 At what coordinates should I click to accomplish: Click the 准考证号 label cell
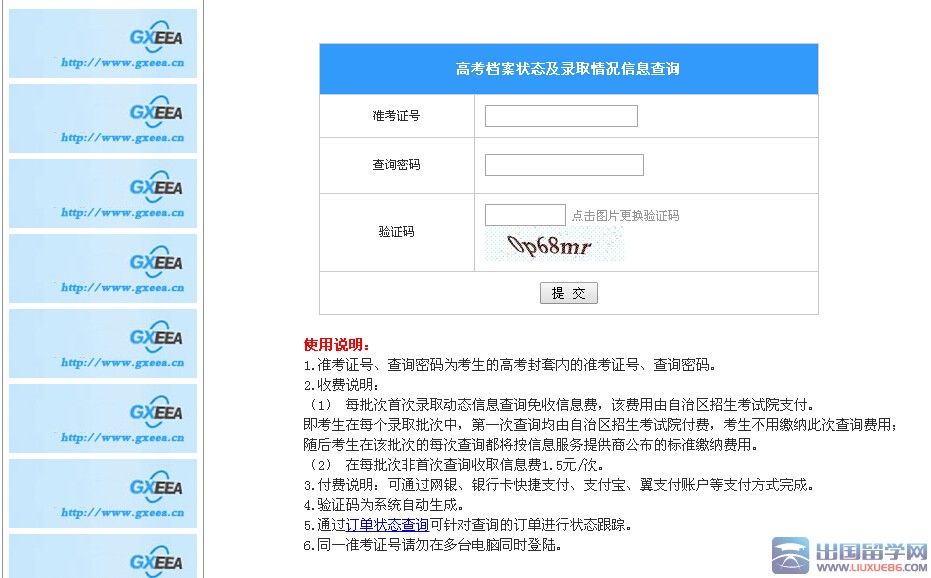(x=396, y=116)
